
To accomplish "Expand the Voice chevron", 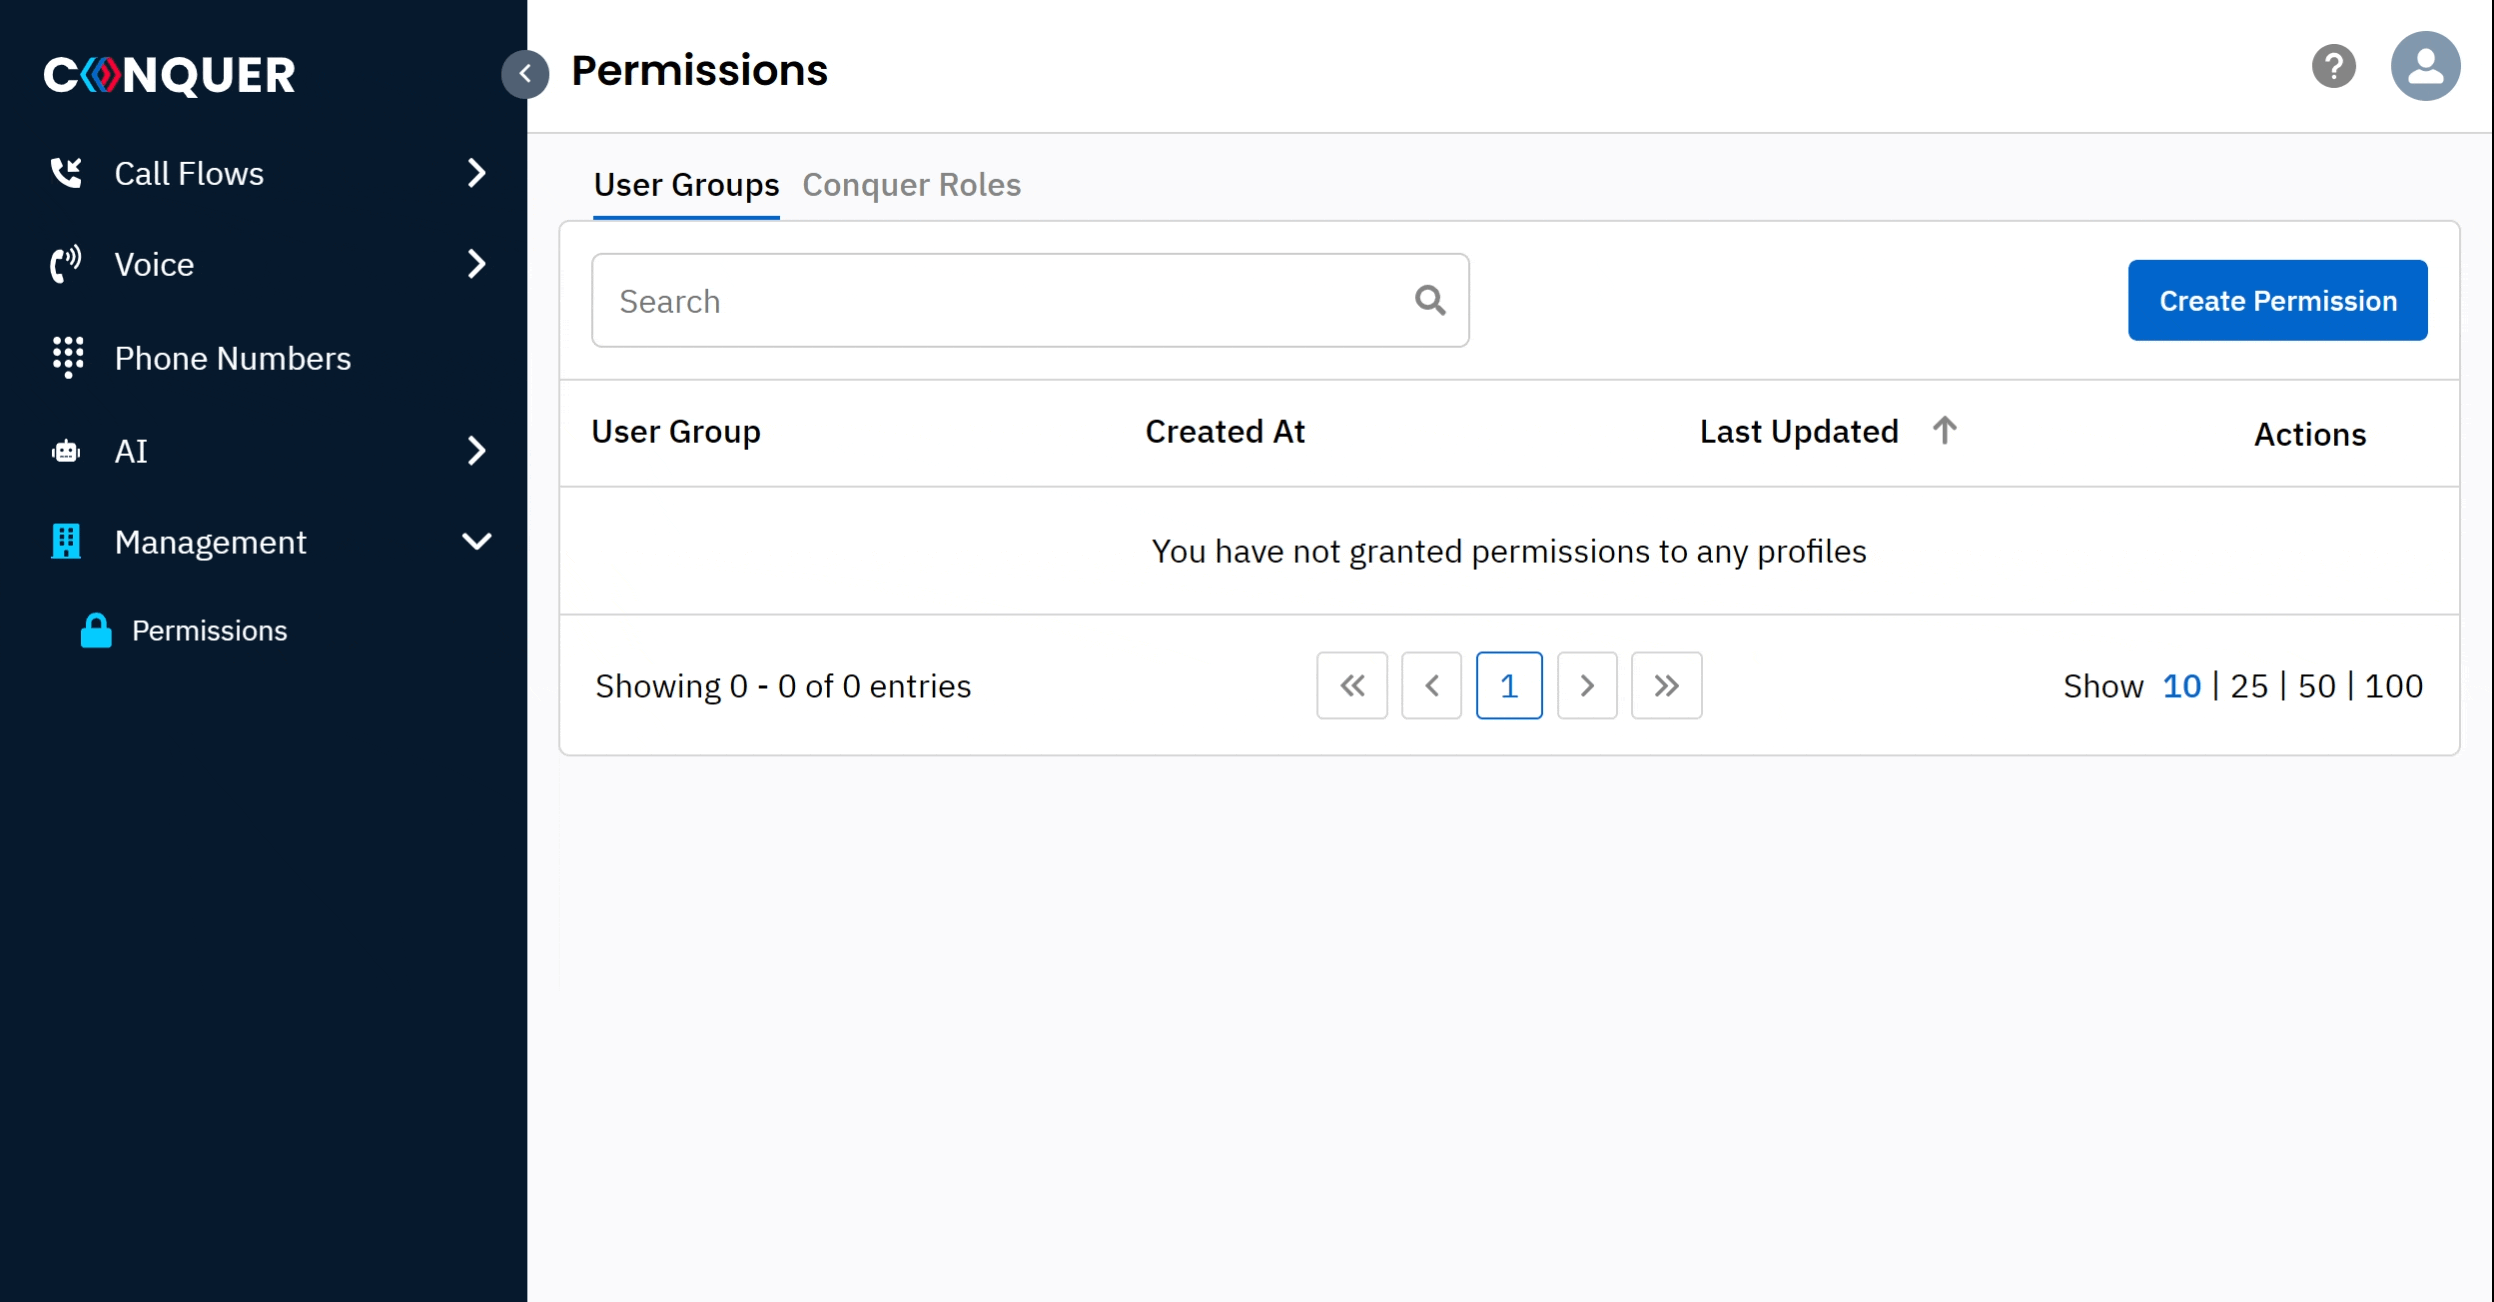I will (x=477, y=264).
